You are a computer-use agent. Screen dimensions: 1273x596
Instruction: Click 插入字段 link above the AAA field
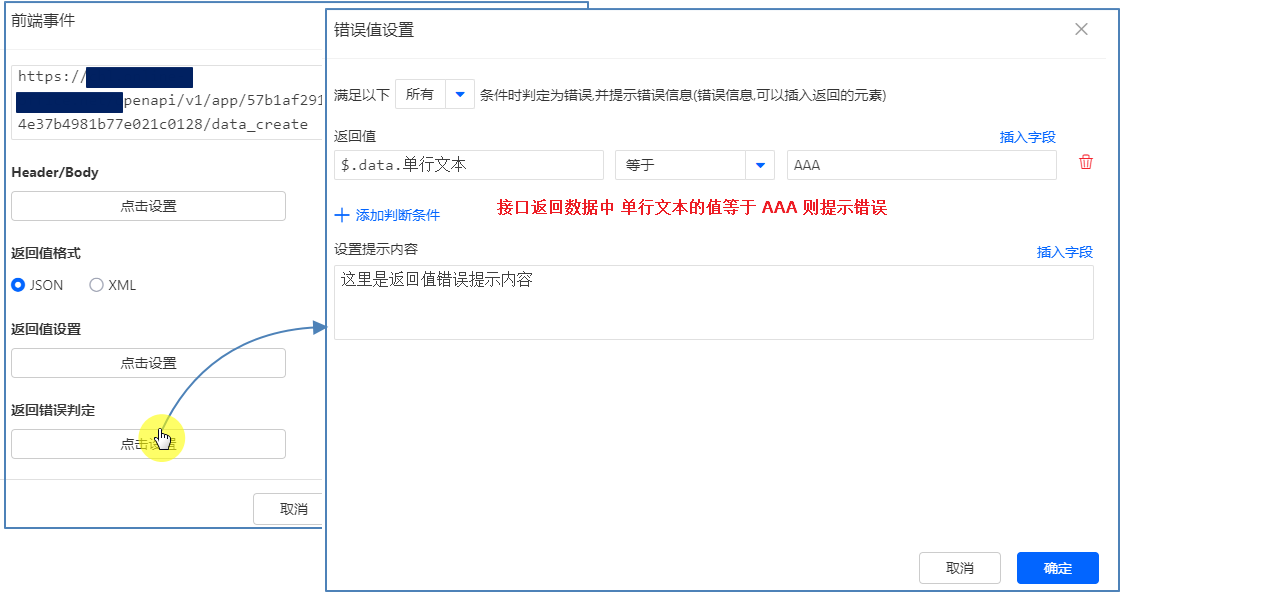[1027, 137]
